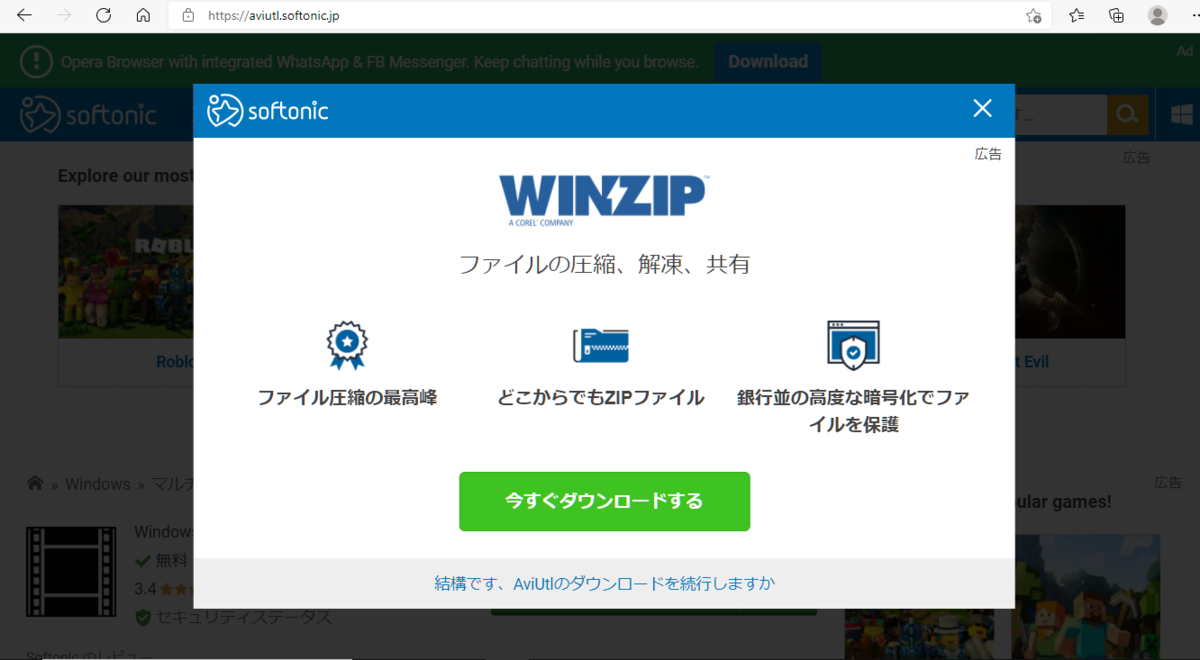Open browser home page icon

tap(143, 16)
